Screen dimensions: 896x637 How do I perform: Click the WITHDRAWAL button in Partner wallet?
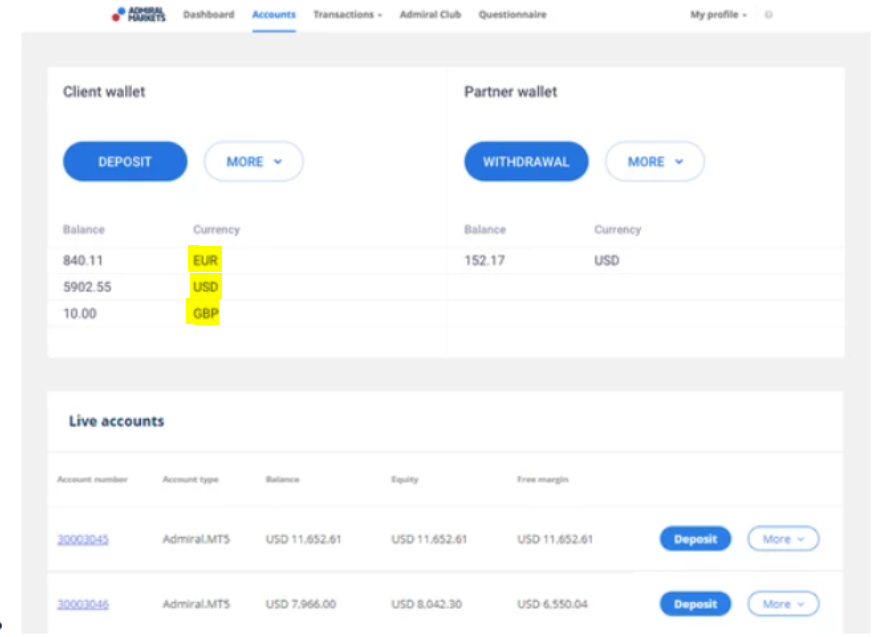pyautogui.click(x=526, y=162)
